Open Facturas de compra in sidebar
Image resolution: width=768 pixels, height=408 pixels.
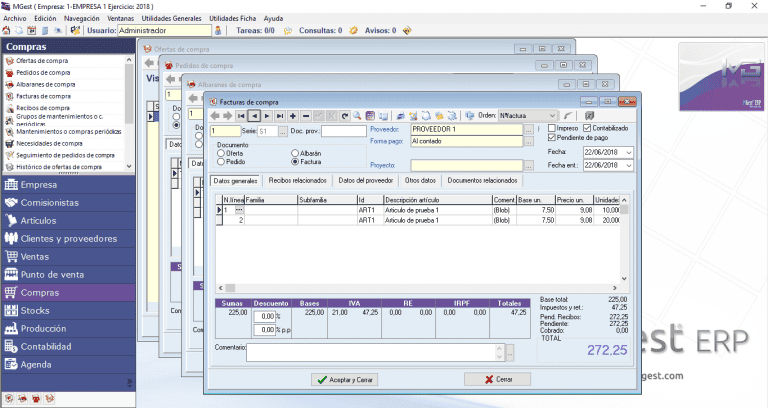tap(44, 96)
